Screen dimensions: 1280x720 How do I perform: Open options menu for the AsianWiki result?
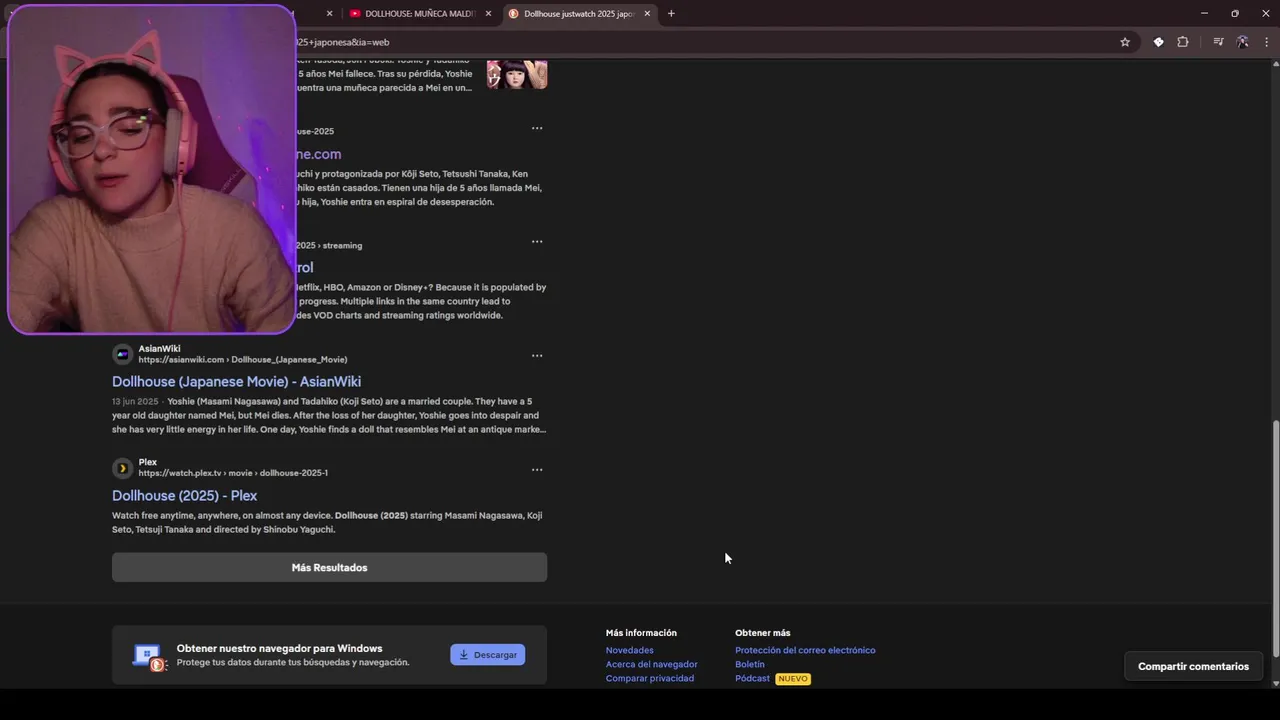[x=537, y=355]
